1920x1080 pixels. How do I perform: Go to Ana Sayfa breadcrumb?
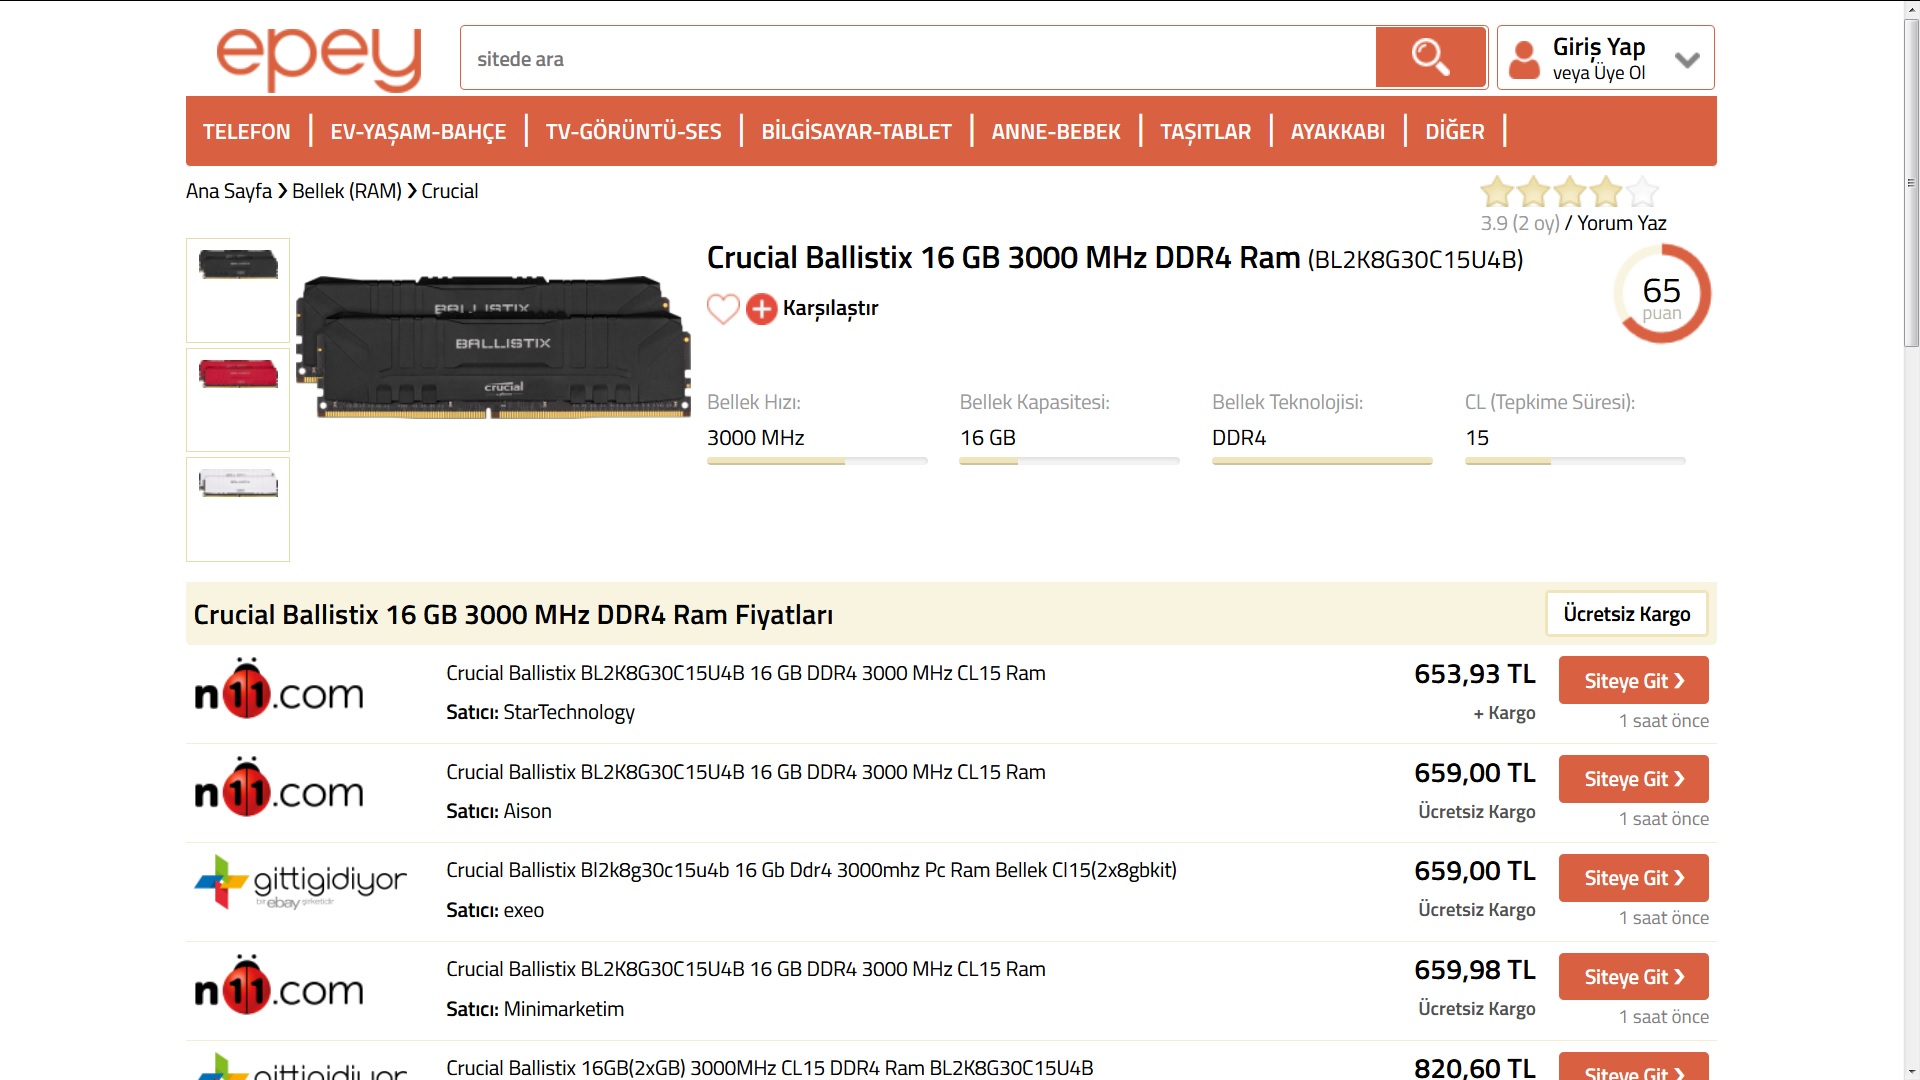tap(229, 191)
